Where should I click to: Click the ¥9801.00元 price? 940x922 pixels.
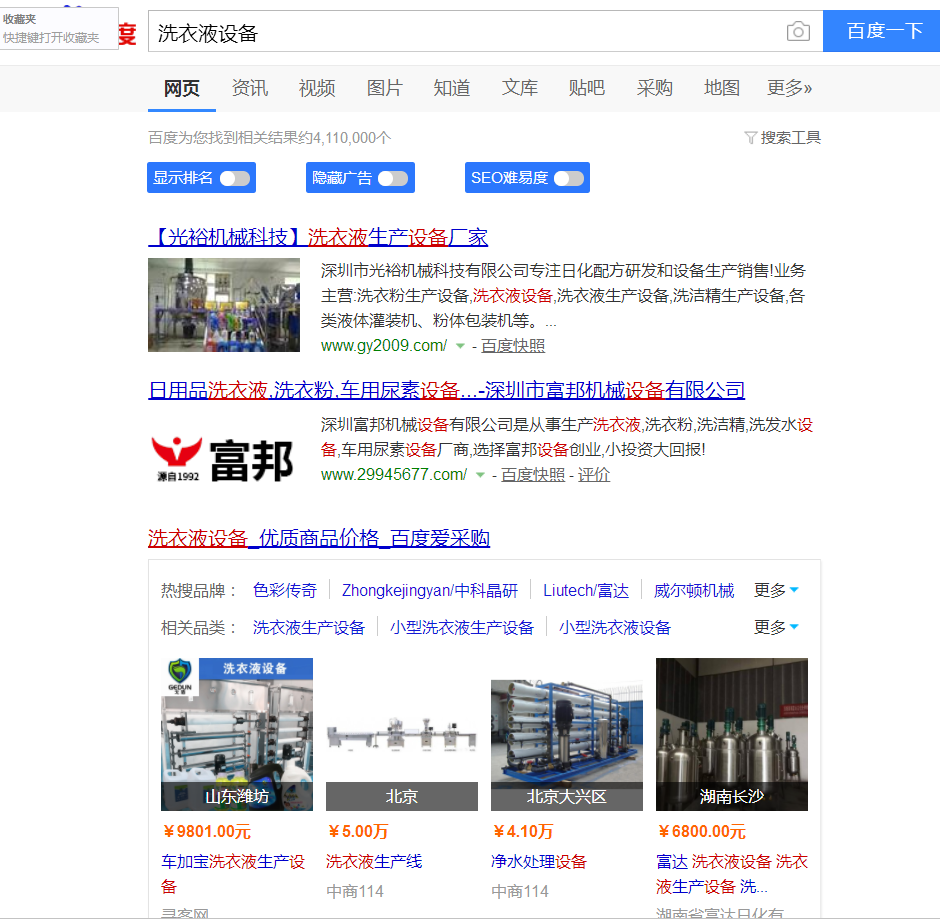tap(207, 831)
